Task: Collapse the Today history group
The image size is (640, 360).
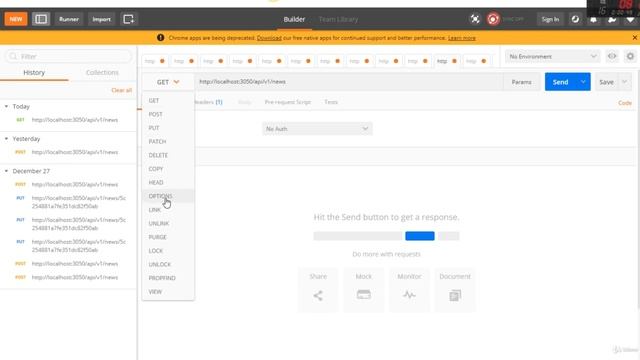Action: [x=7, y=107]
